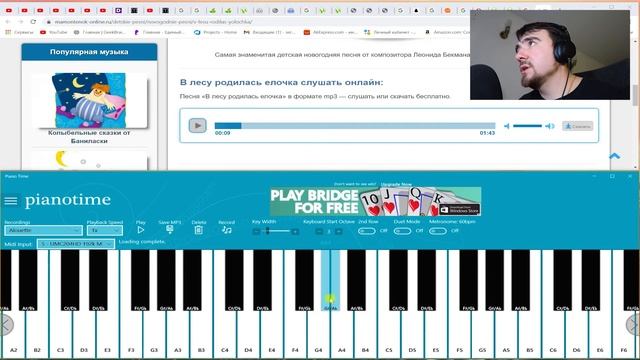Click the low-volume speaker icon in the audio player
This screenshot has height=360, width=640.
pyautogui.click(x=507, y=126)
